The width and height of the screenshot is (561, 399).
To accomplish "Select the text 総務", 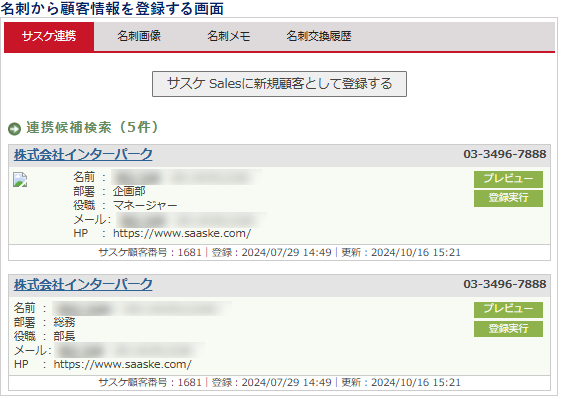I will [x=64, y=322].
